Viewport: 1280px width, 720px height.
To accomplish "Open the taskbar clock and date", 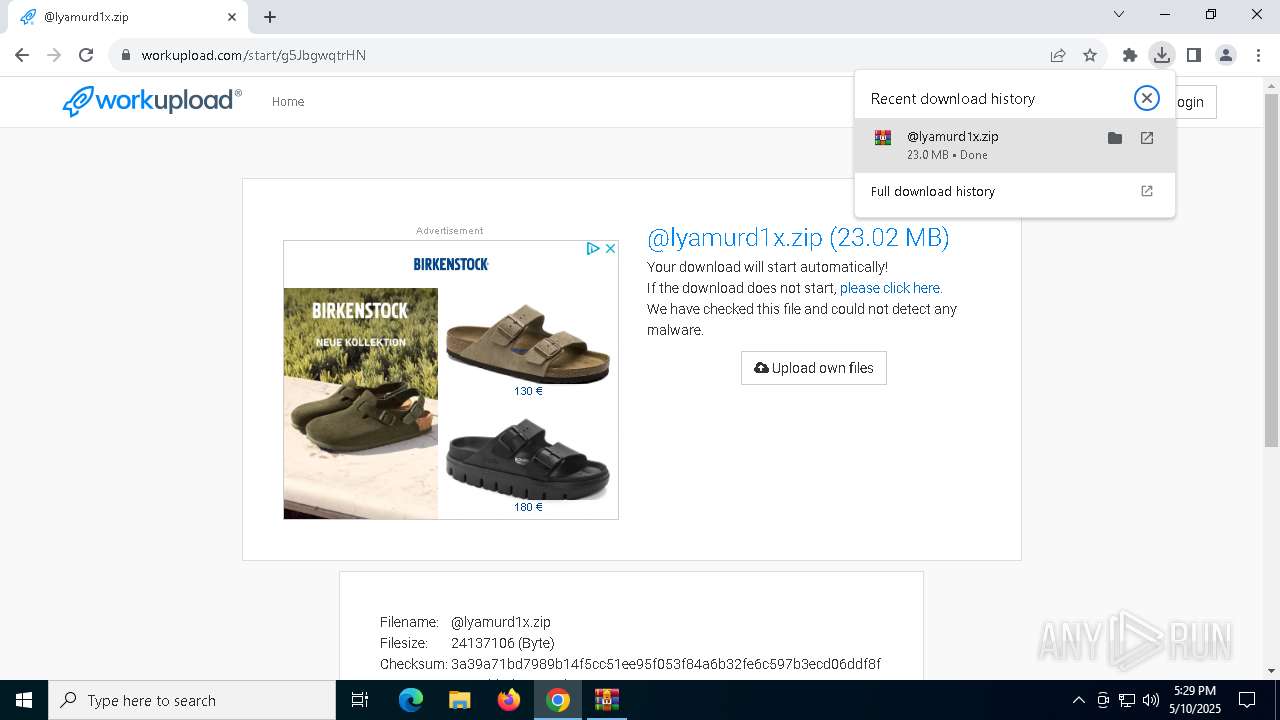I will click(x=1195, y=700).
